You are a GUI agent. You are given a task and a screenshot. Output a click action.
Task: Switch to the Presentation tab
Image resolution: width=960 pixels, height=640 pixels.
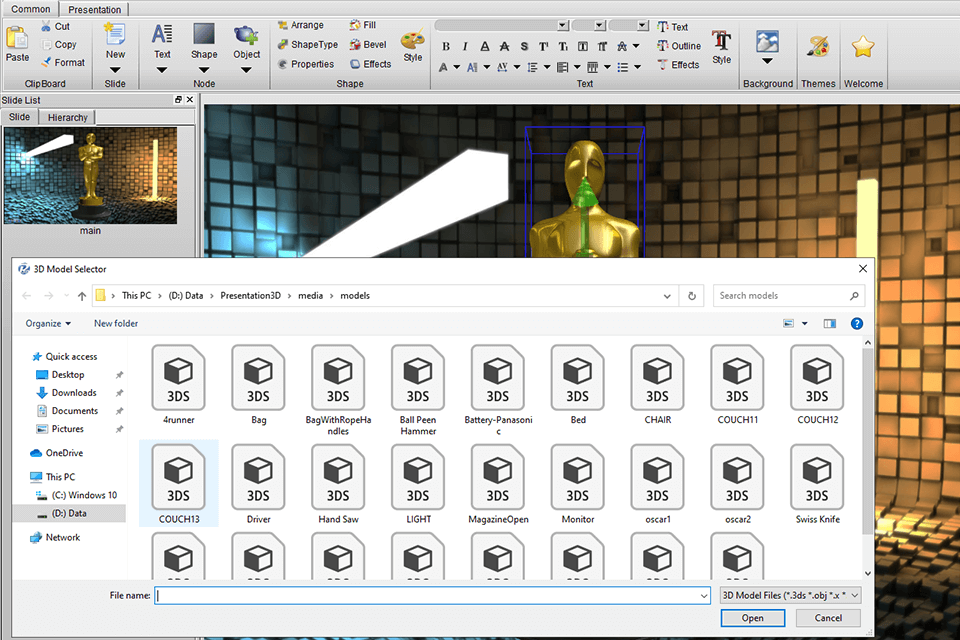[94, 8]
